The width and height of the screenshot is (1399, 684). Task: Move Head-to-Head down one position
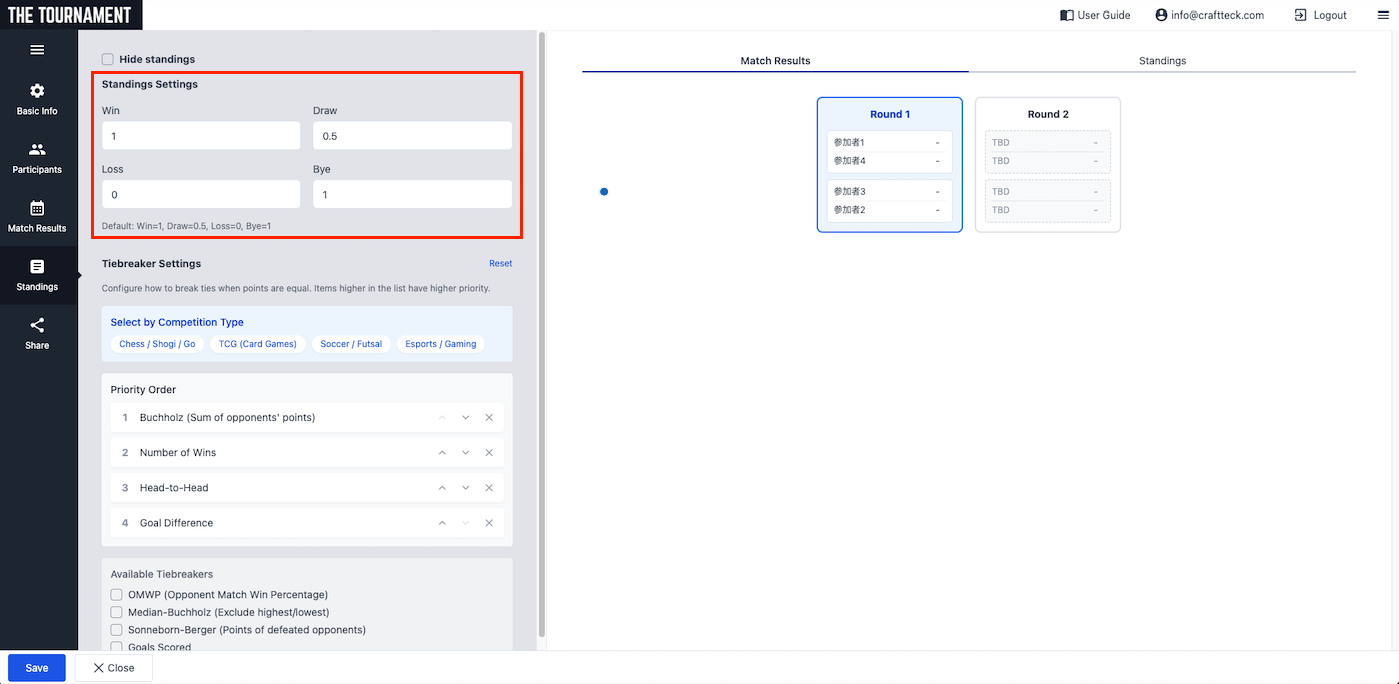[465, 488]
